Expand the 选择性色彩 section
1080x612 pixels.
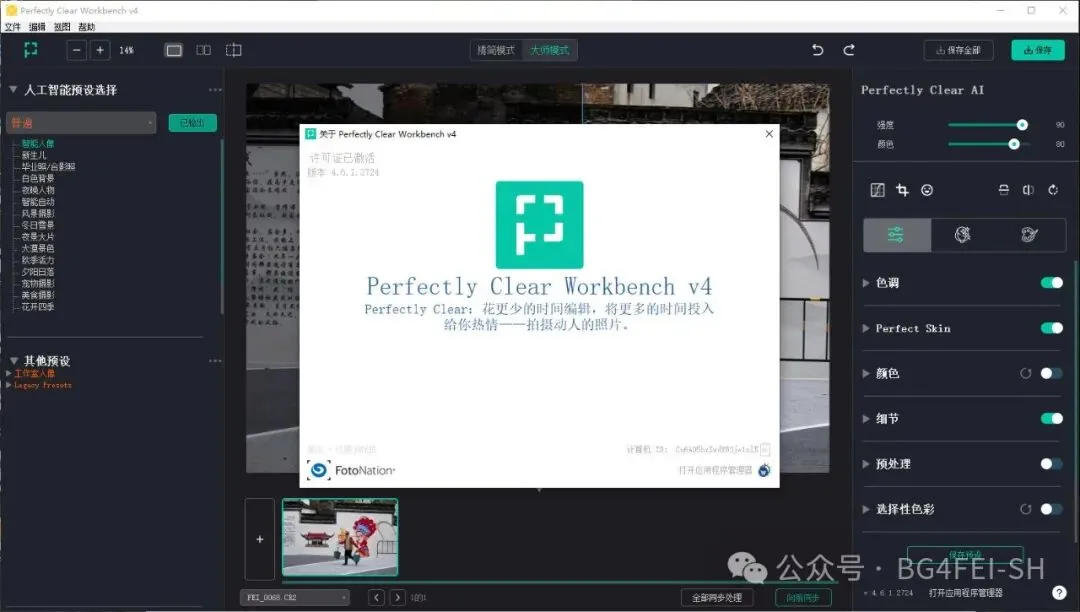click(x=866, y=509)
